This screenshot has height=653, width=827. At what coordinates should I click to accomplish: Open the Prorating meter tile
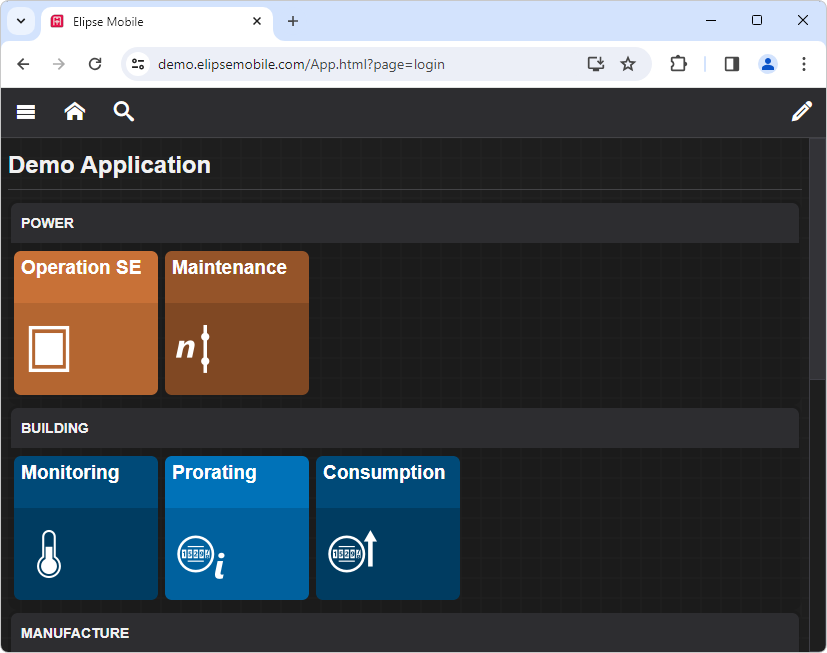coord(237,528)
